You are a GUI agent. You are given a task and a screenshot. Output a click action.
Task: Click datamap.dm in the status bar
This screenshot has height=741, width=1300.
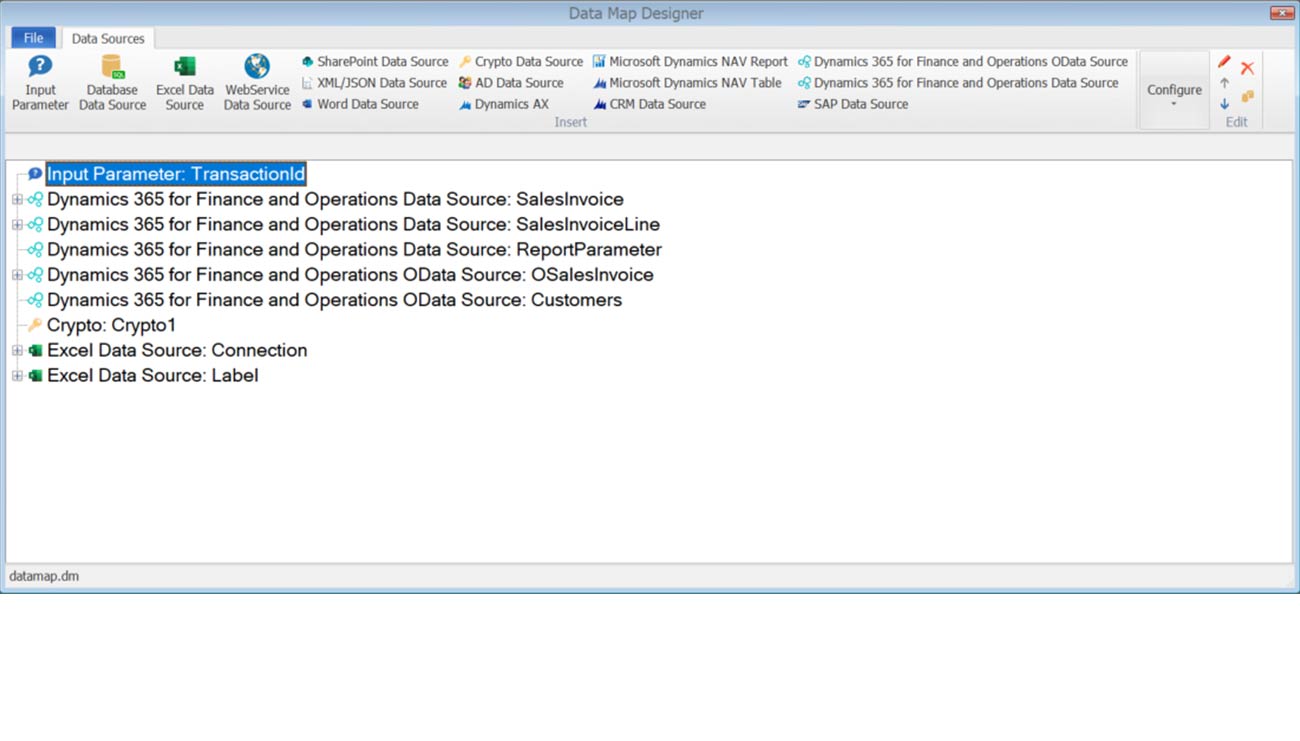(x=44, y=576)
